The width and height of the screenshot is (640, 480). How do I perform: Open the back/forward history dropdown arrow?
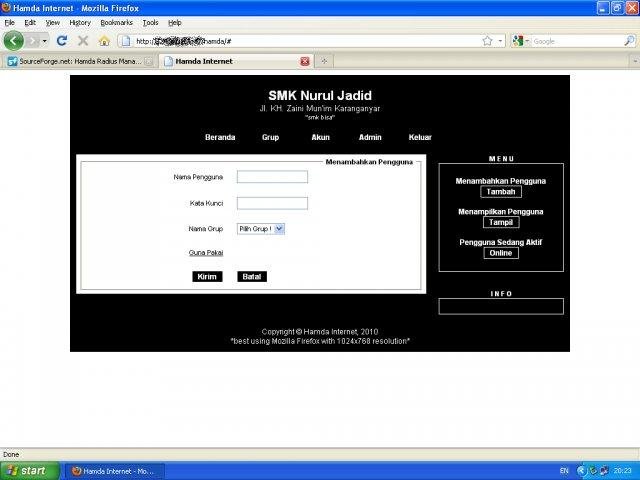[44, 41]
